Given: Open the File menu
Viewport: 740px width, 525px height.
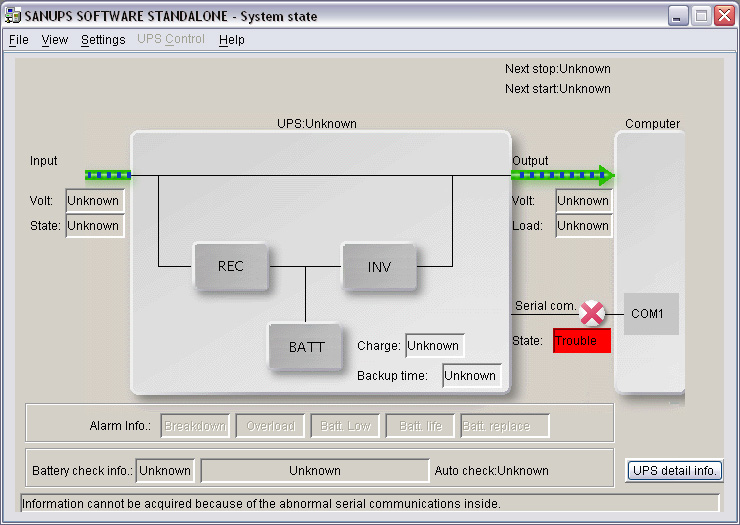Looking at the screenshot, I should pos(19,40).
